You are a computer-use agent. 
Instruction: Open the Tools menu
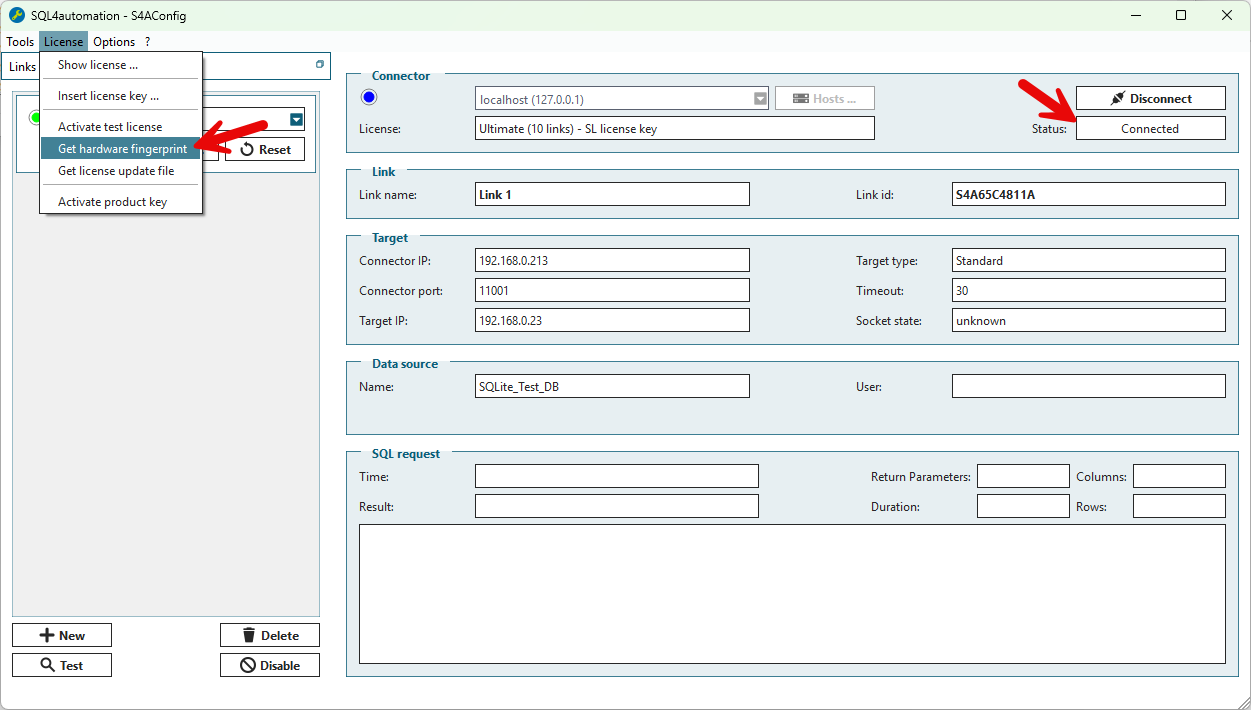[20, 42]
